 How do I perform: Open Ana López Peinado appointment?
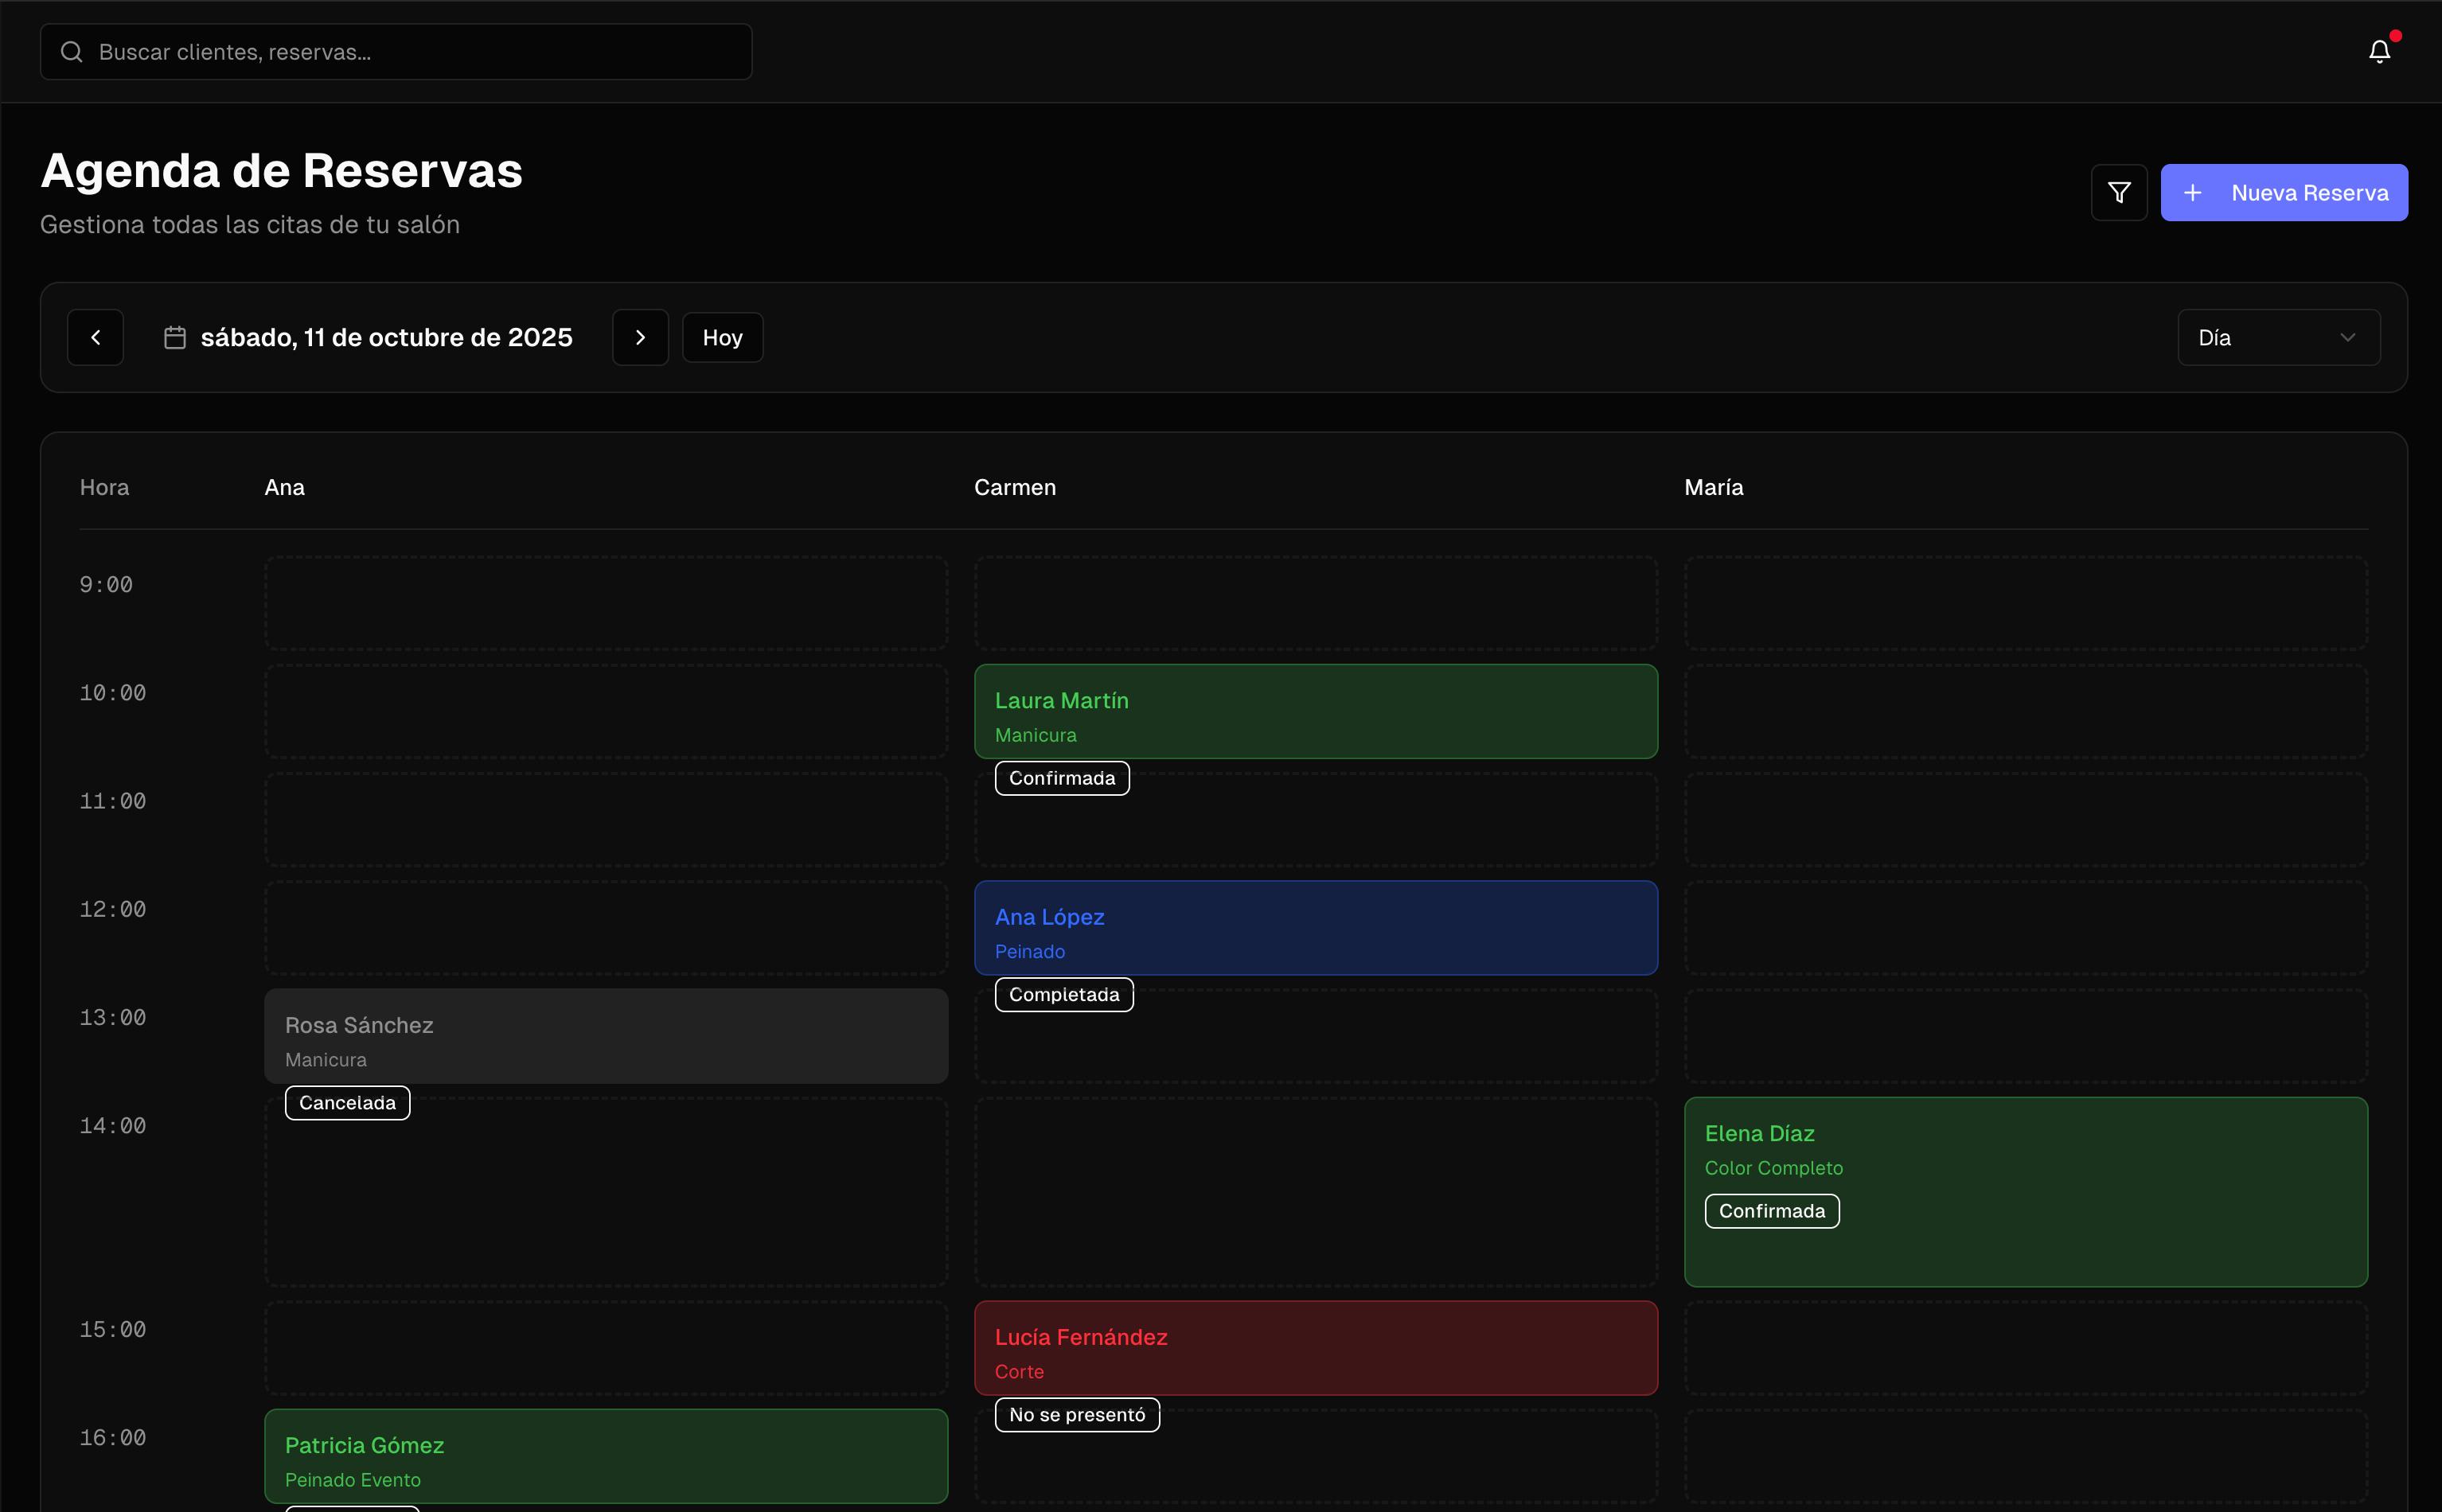tap(1315, 928)
